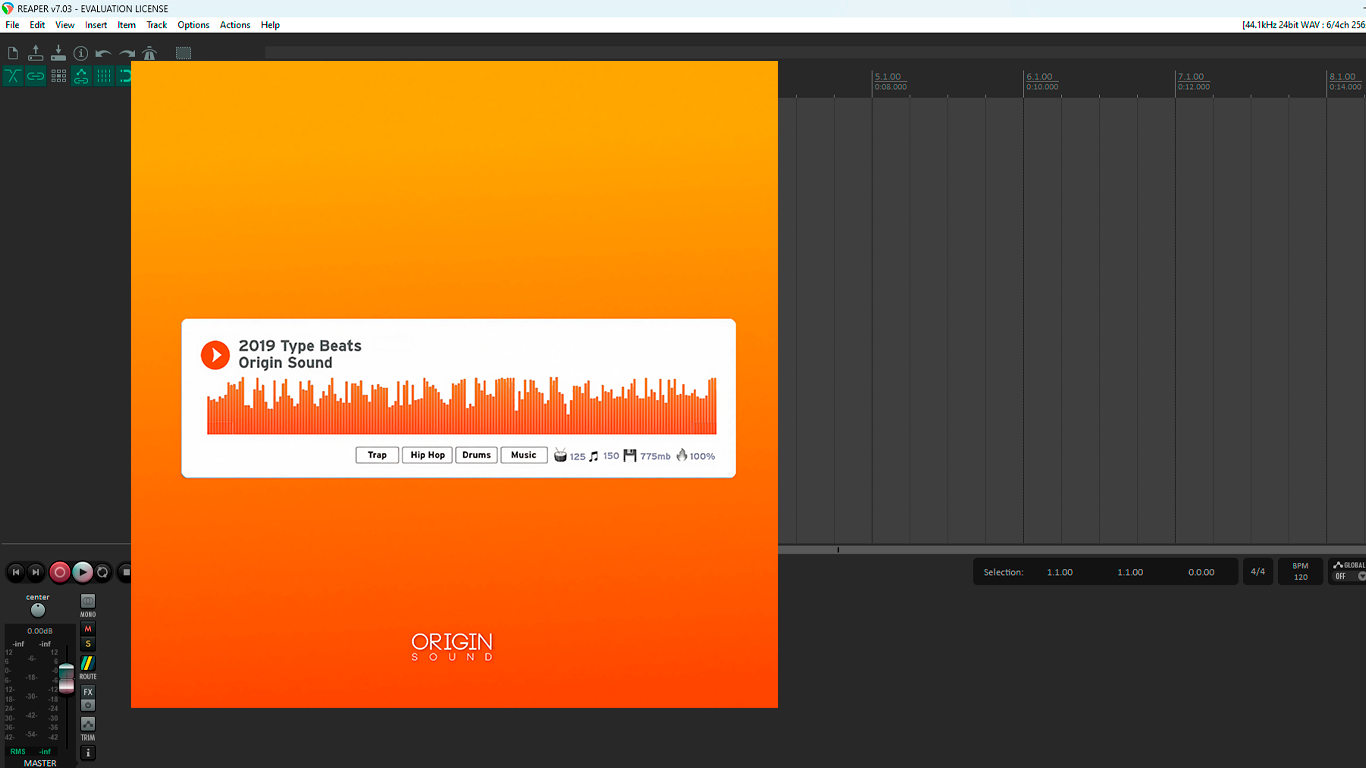
Task: Click the horizontal scrollbar under the arrange view
Action: point(1072,550)
